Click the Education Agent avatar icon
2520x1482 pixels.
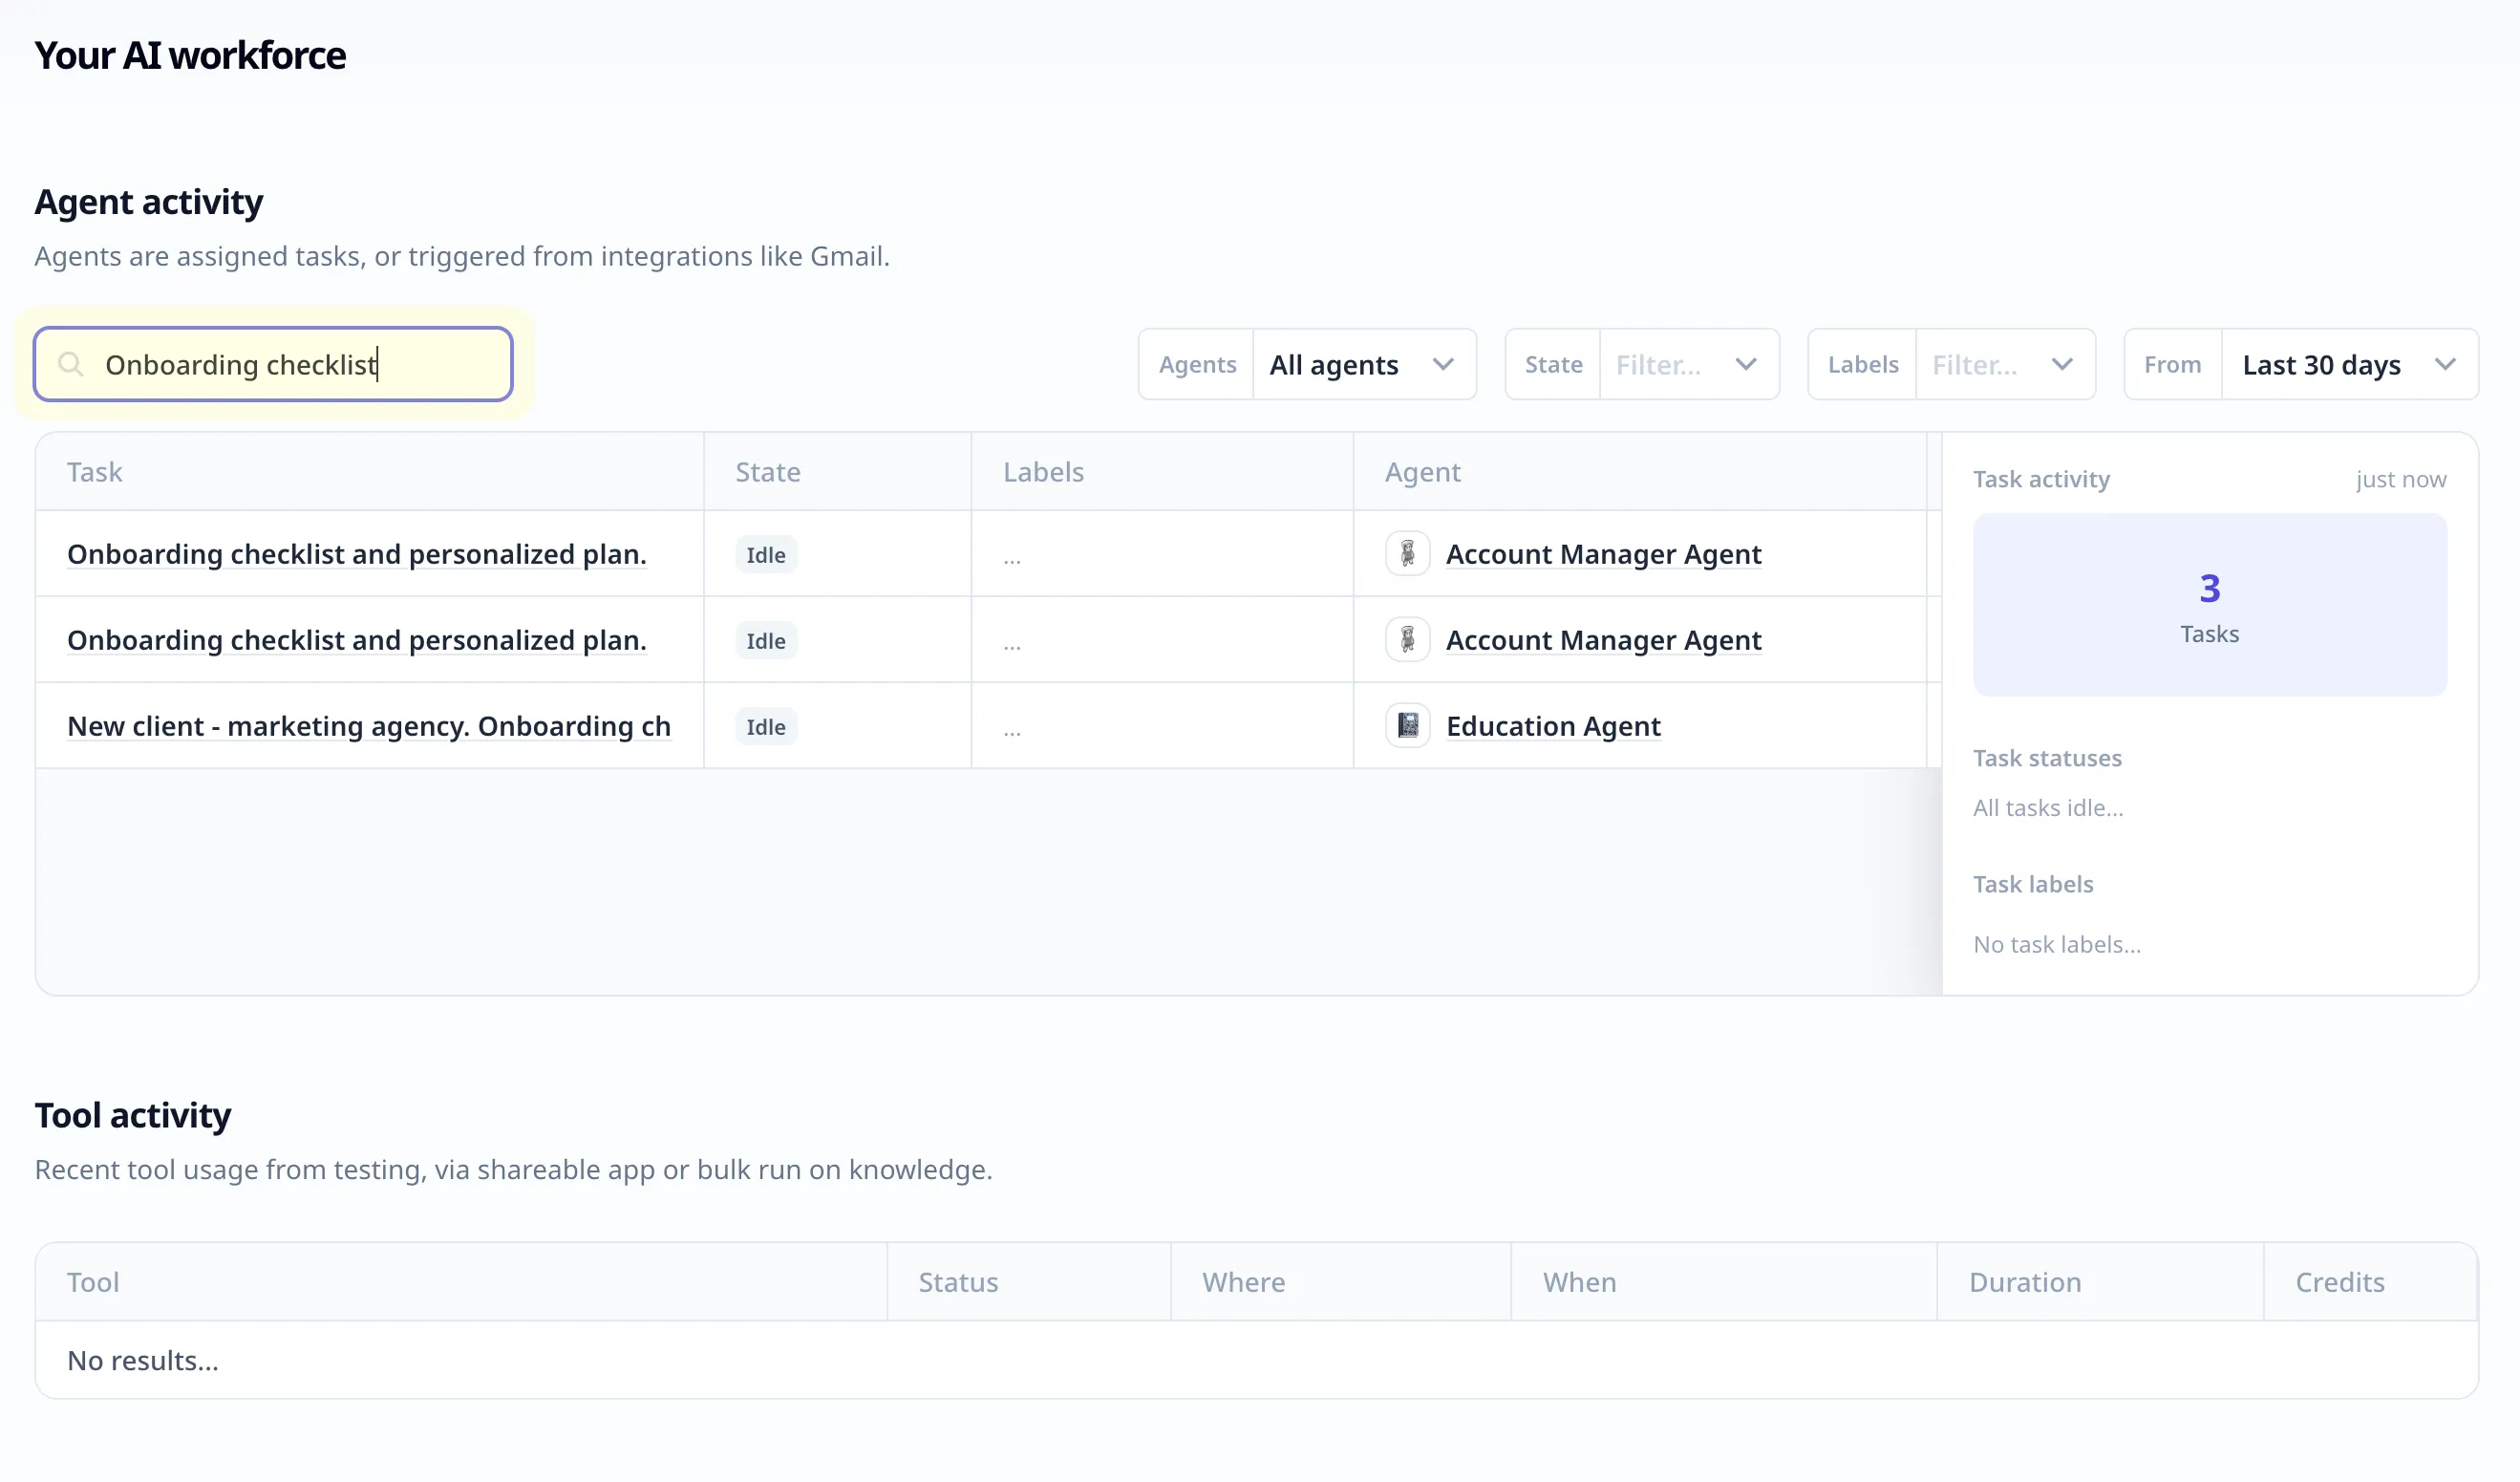tap(1407, 725)
